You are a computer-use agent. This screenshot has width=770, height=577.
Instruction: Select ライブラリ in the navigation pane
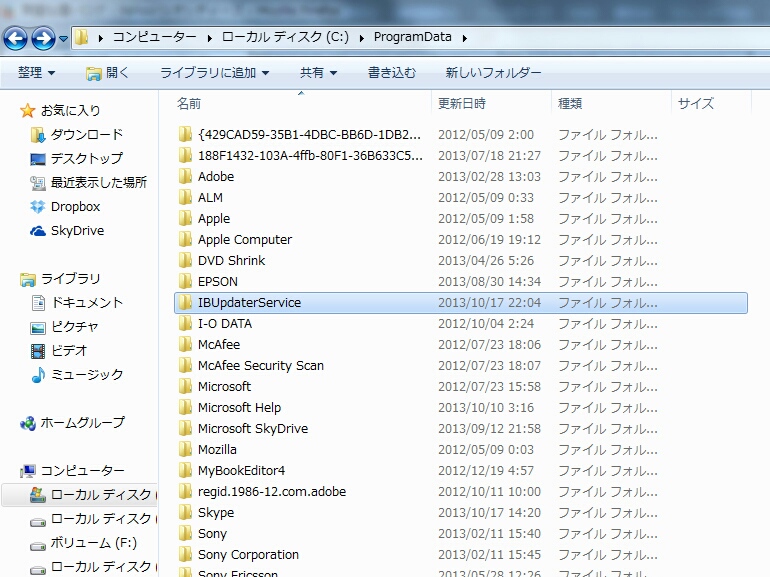pos(70,278)
